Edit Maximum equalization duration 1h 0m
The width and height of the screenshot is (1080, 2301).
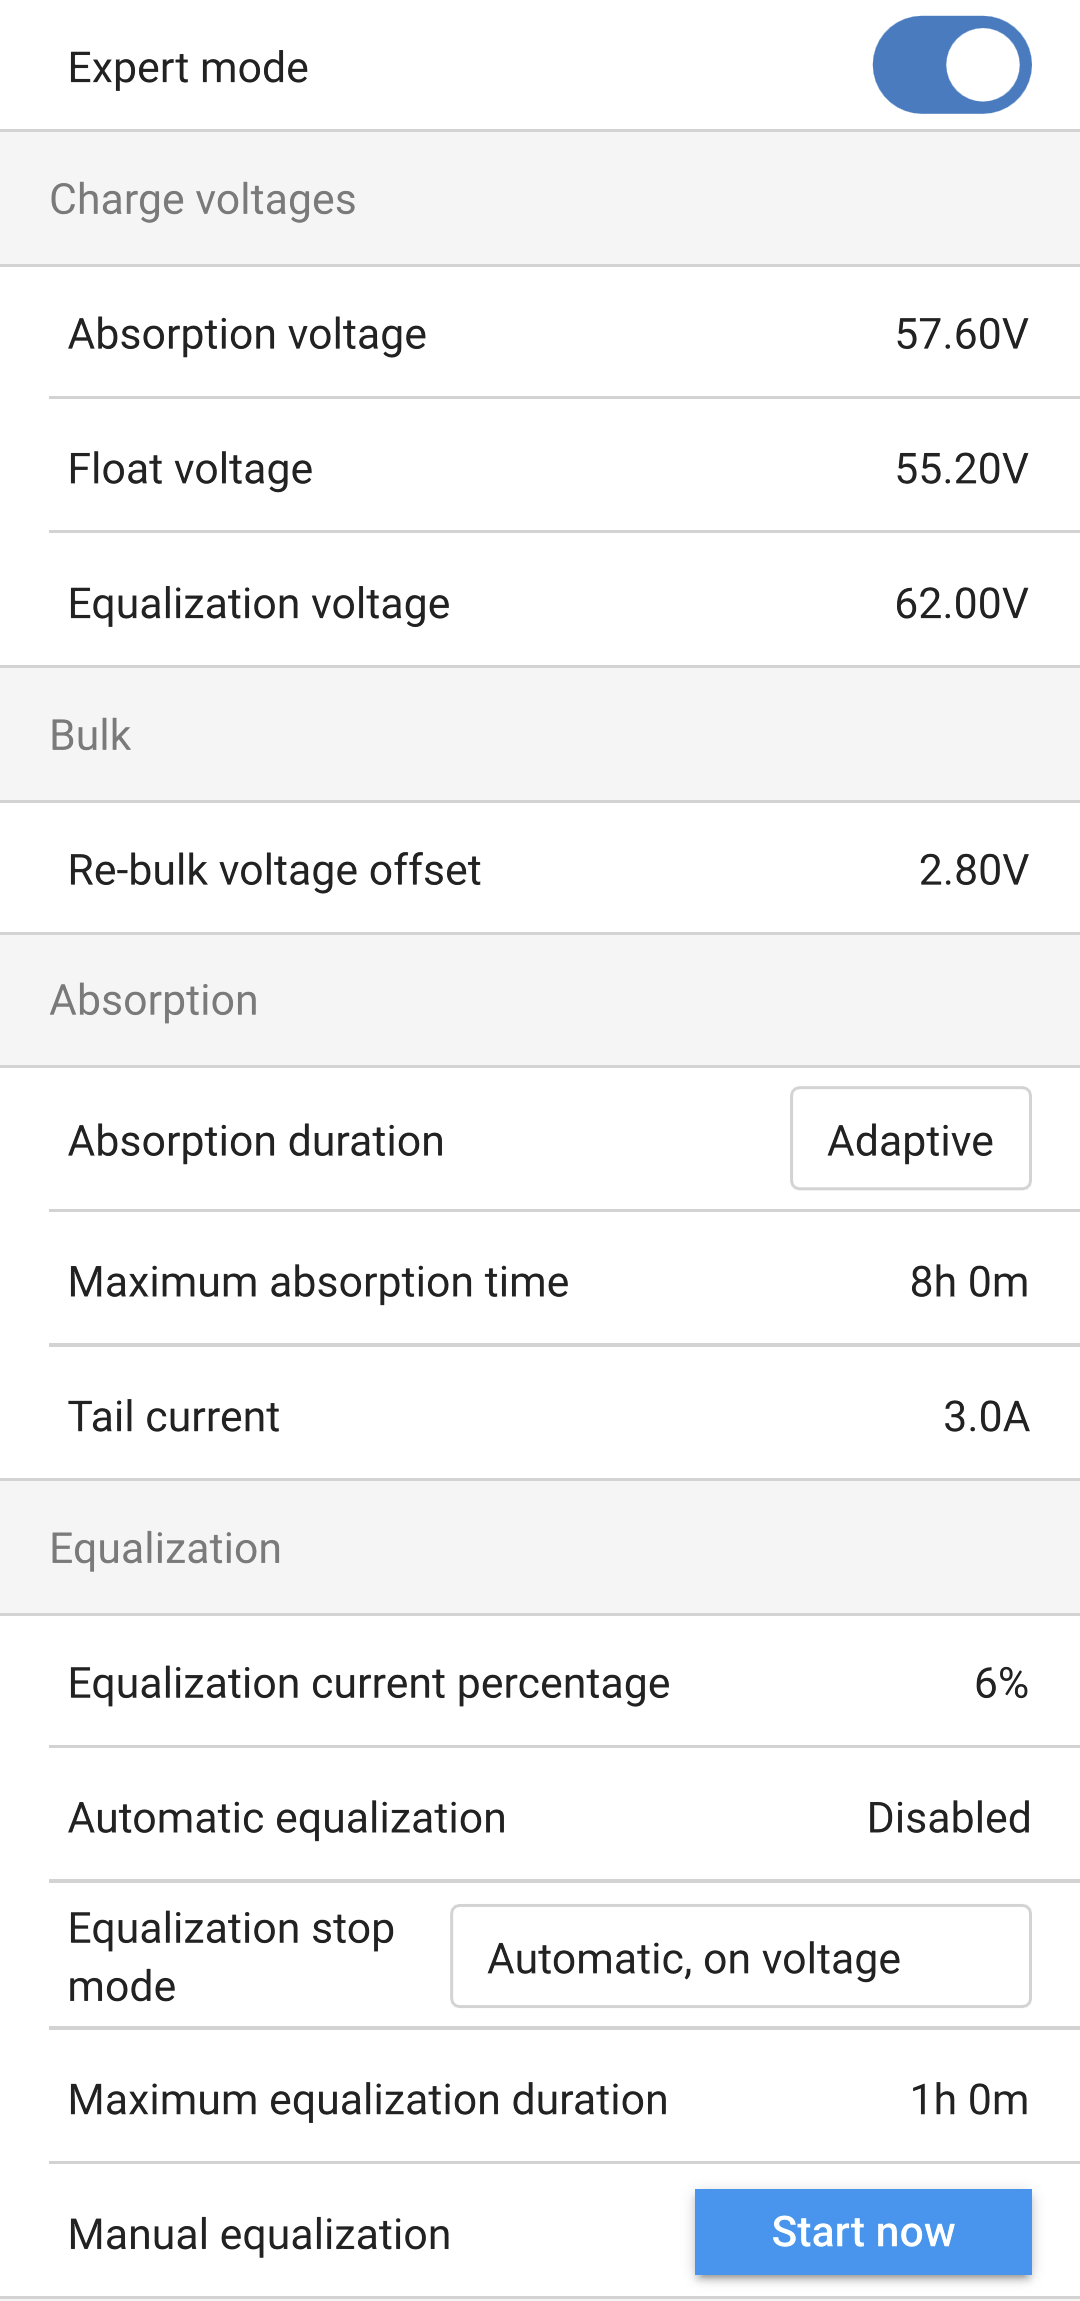coord(968,2100)
